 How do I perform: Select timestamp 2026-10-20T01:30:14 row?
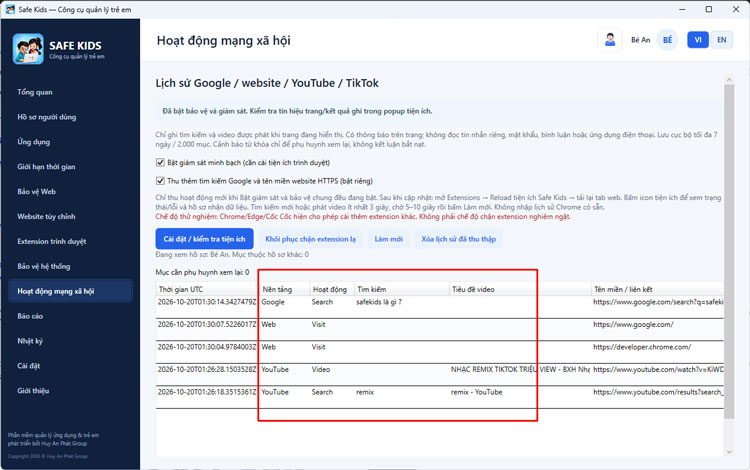[x=207, y=302]
